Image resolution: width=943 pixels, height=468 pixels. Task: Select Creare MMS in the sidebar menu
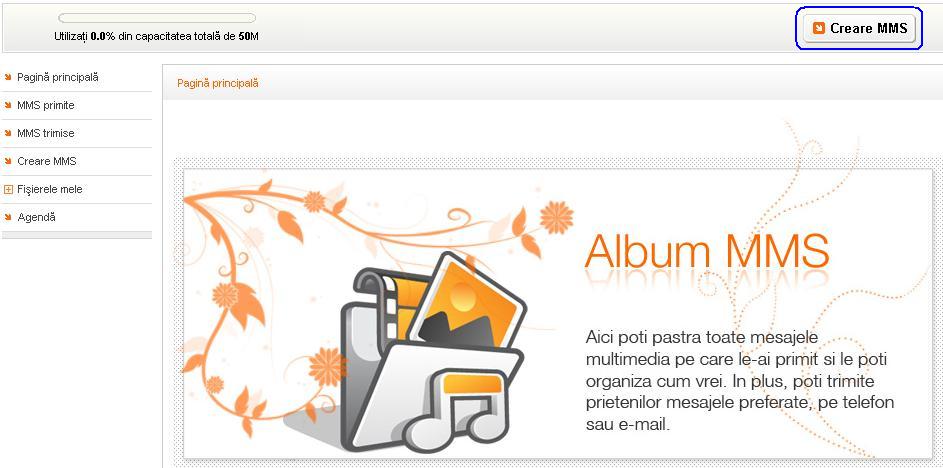(47, 161)
